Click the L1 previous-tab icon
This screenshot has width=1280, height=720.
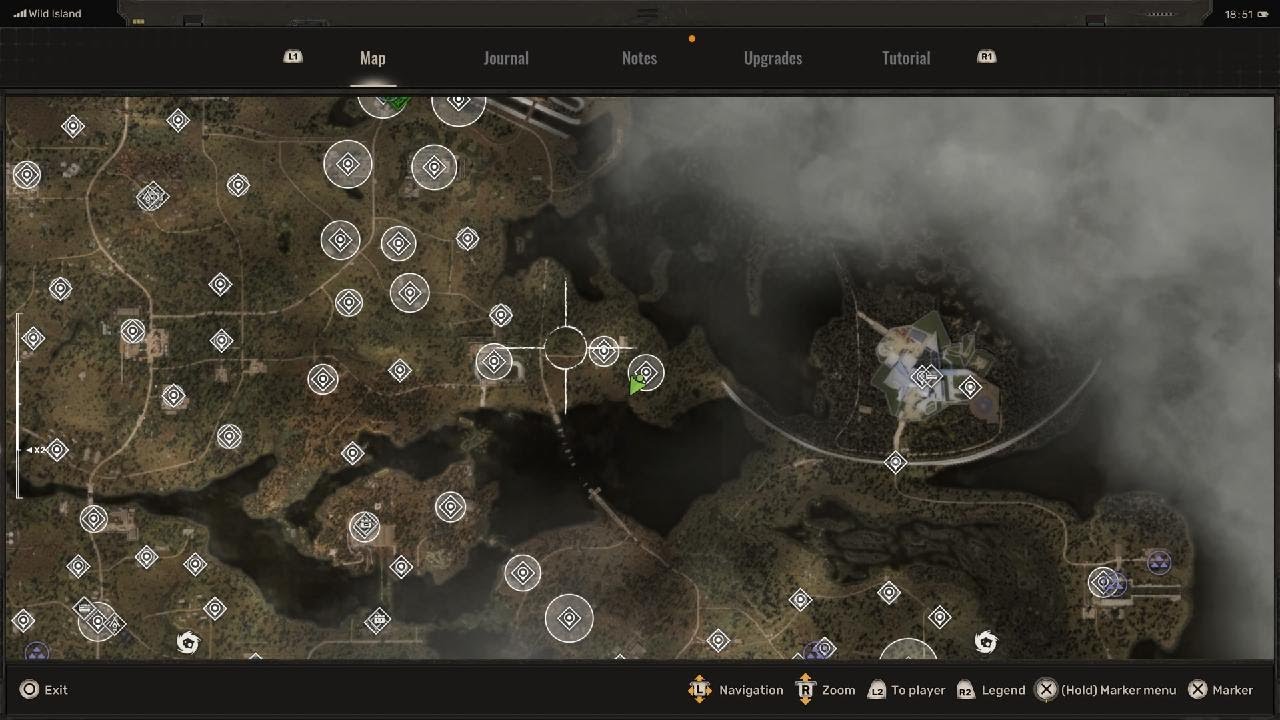[293, 57]
